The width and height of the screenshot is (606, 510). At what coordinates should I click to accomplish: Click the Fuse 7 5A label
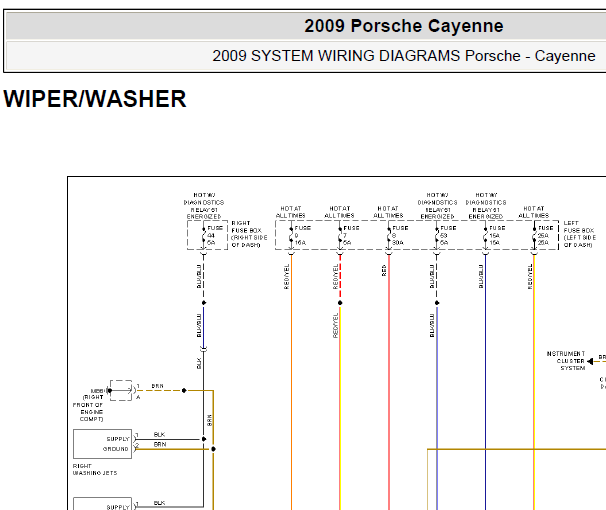351,235
